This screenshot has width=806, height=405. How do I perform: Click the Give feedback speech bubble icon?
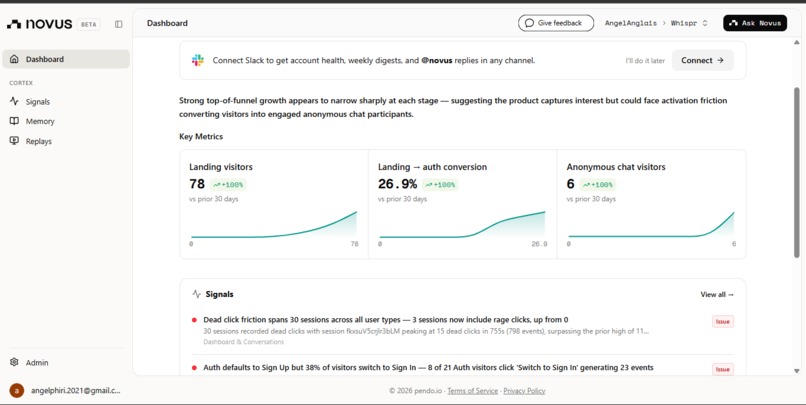[529, 23]
